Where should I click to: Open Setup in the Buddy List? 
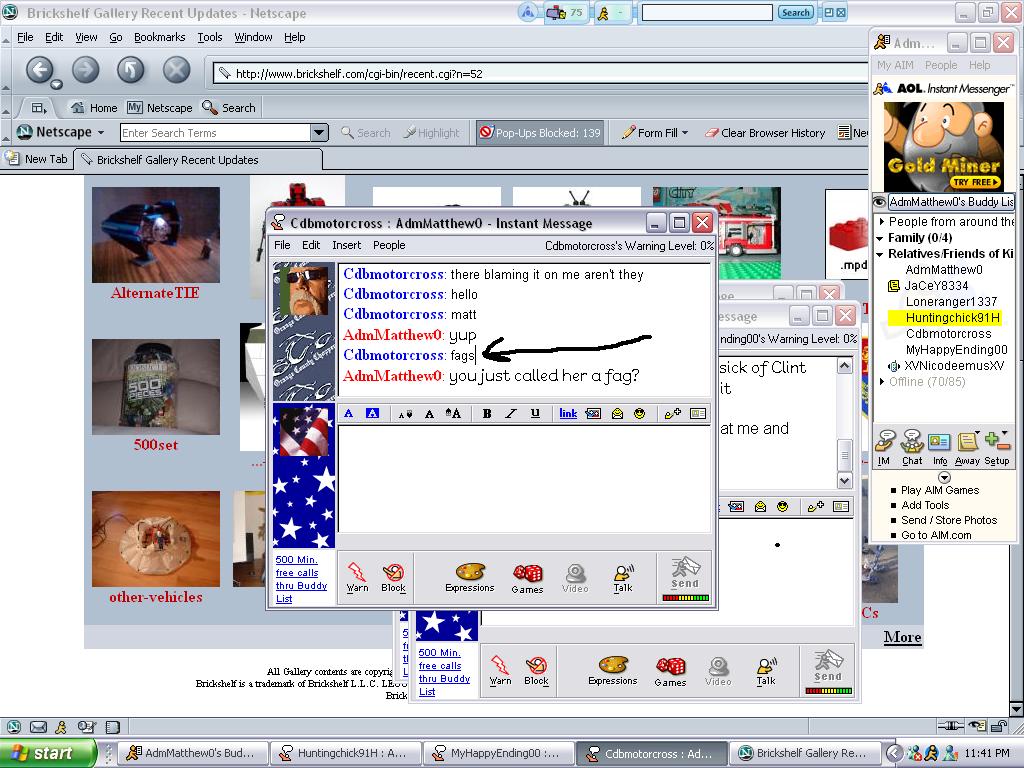pos(997,447)
